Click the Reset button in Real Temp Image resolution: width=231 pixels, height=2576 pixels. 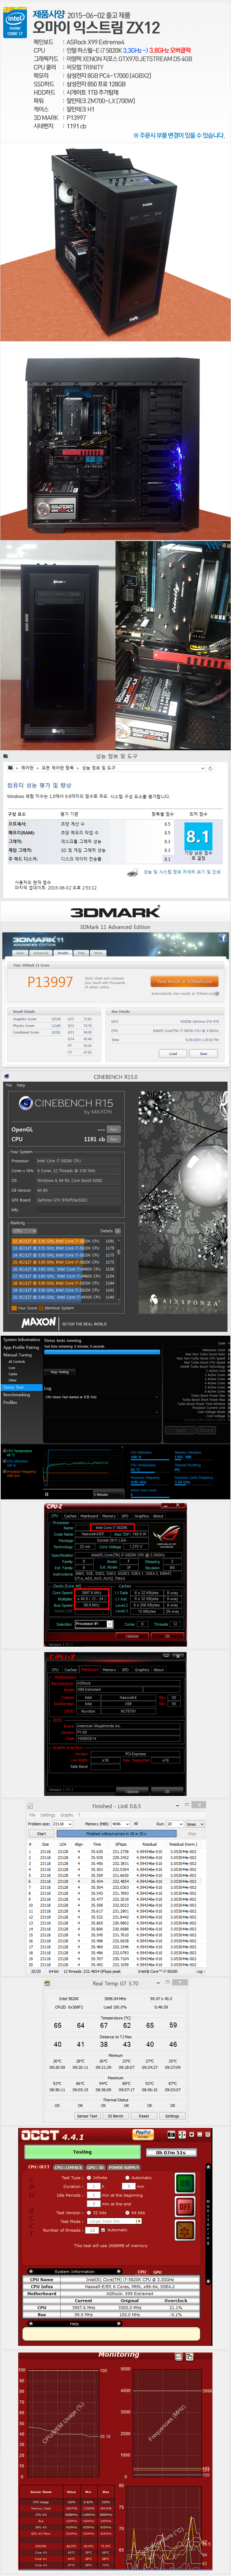coord(144,2116)
